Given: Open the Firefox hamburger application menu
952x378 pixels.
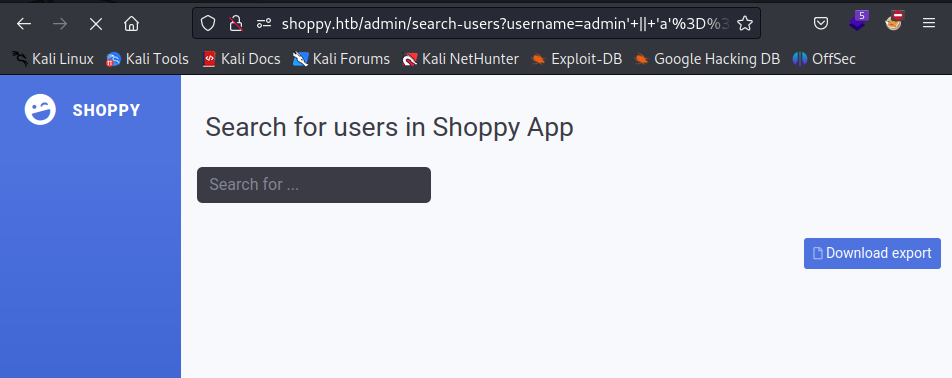Looking at the screenshot, I should 928,24.
